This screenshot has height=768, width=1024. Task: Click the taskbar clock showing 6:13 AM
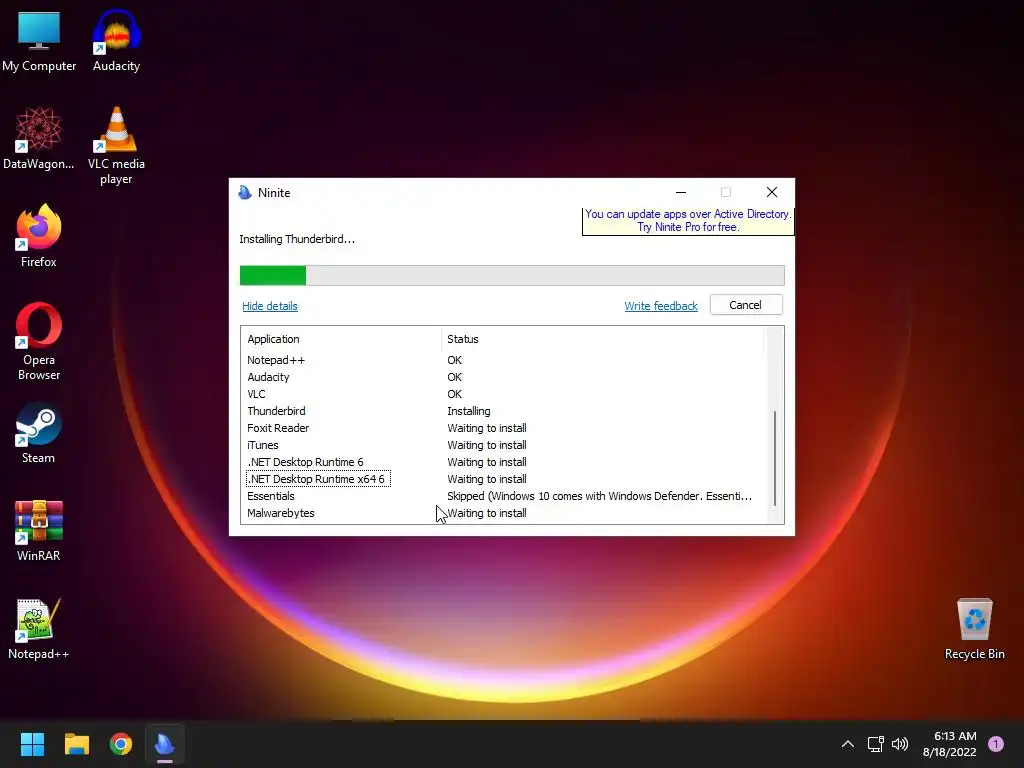tap(950, 744)
